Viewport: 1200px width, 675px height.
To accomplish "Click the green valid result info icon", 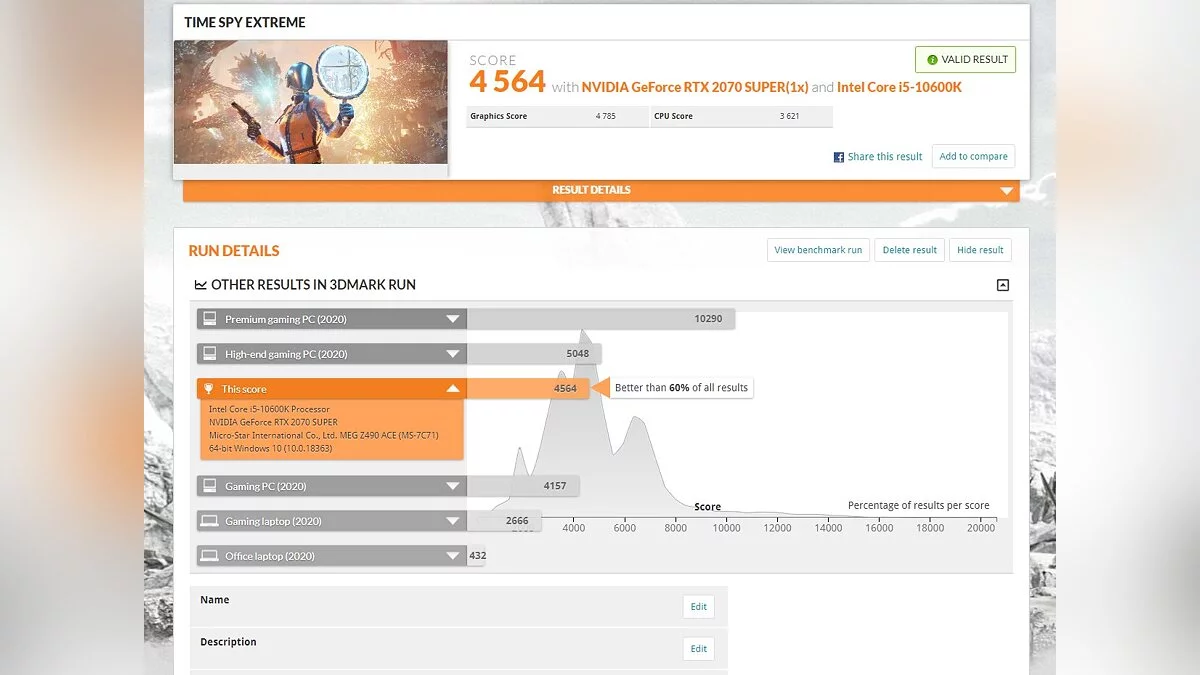I will point(932,60).
